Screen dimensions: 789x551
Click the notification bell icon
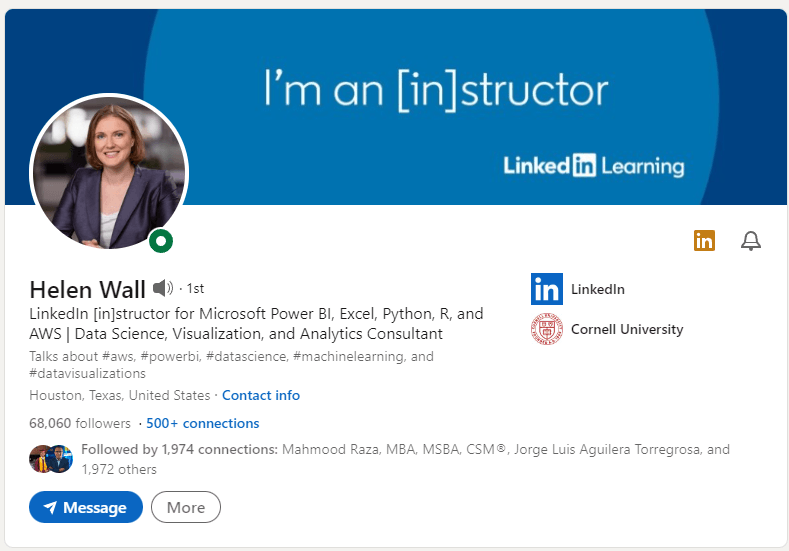tap(750, 240)
